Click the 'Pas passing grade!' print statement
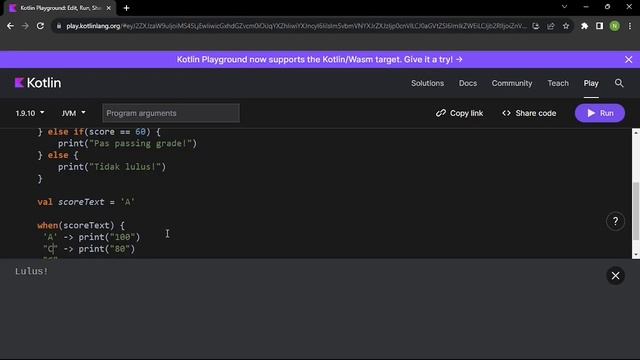 pyautogui.click(x=127, y=143)
